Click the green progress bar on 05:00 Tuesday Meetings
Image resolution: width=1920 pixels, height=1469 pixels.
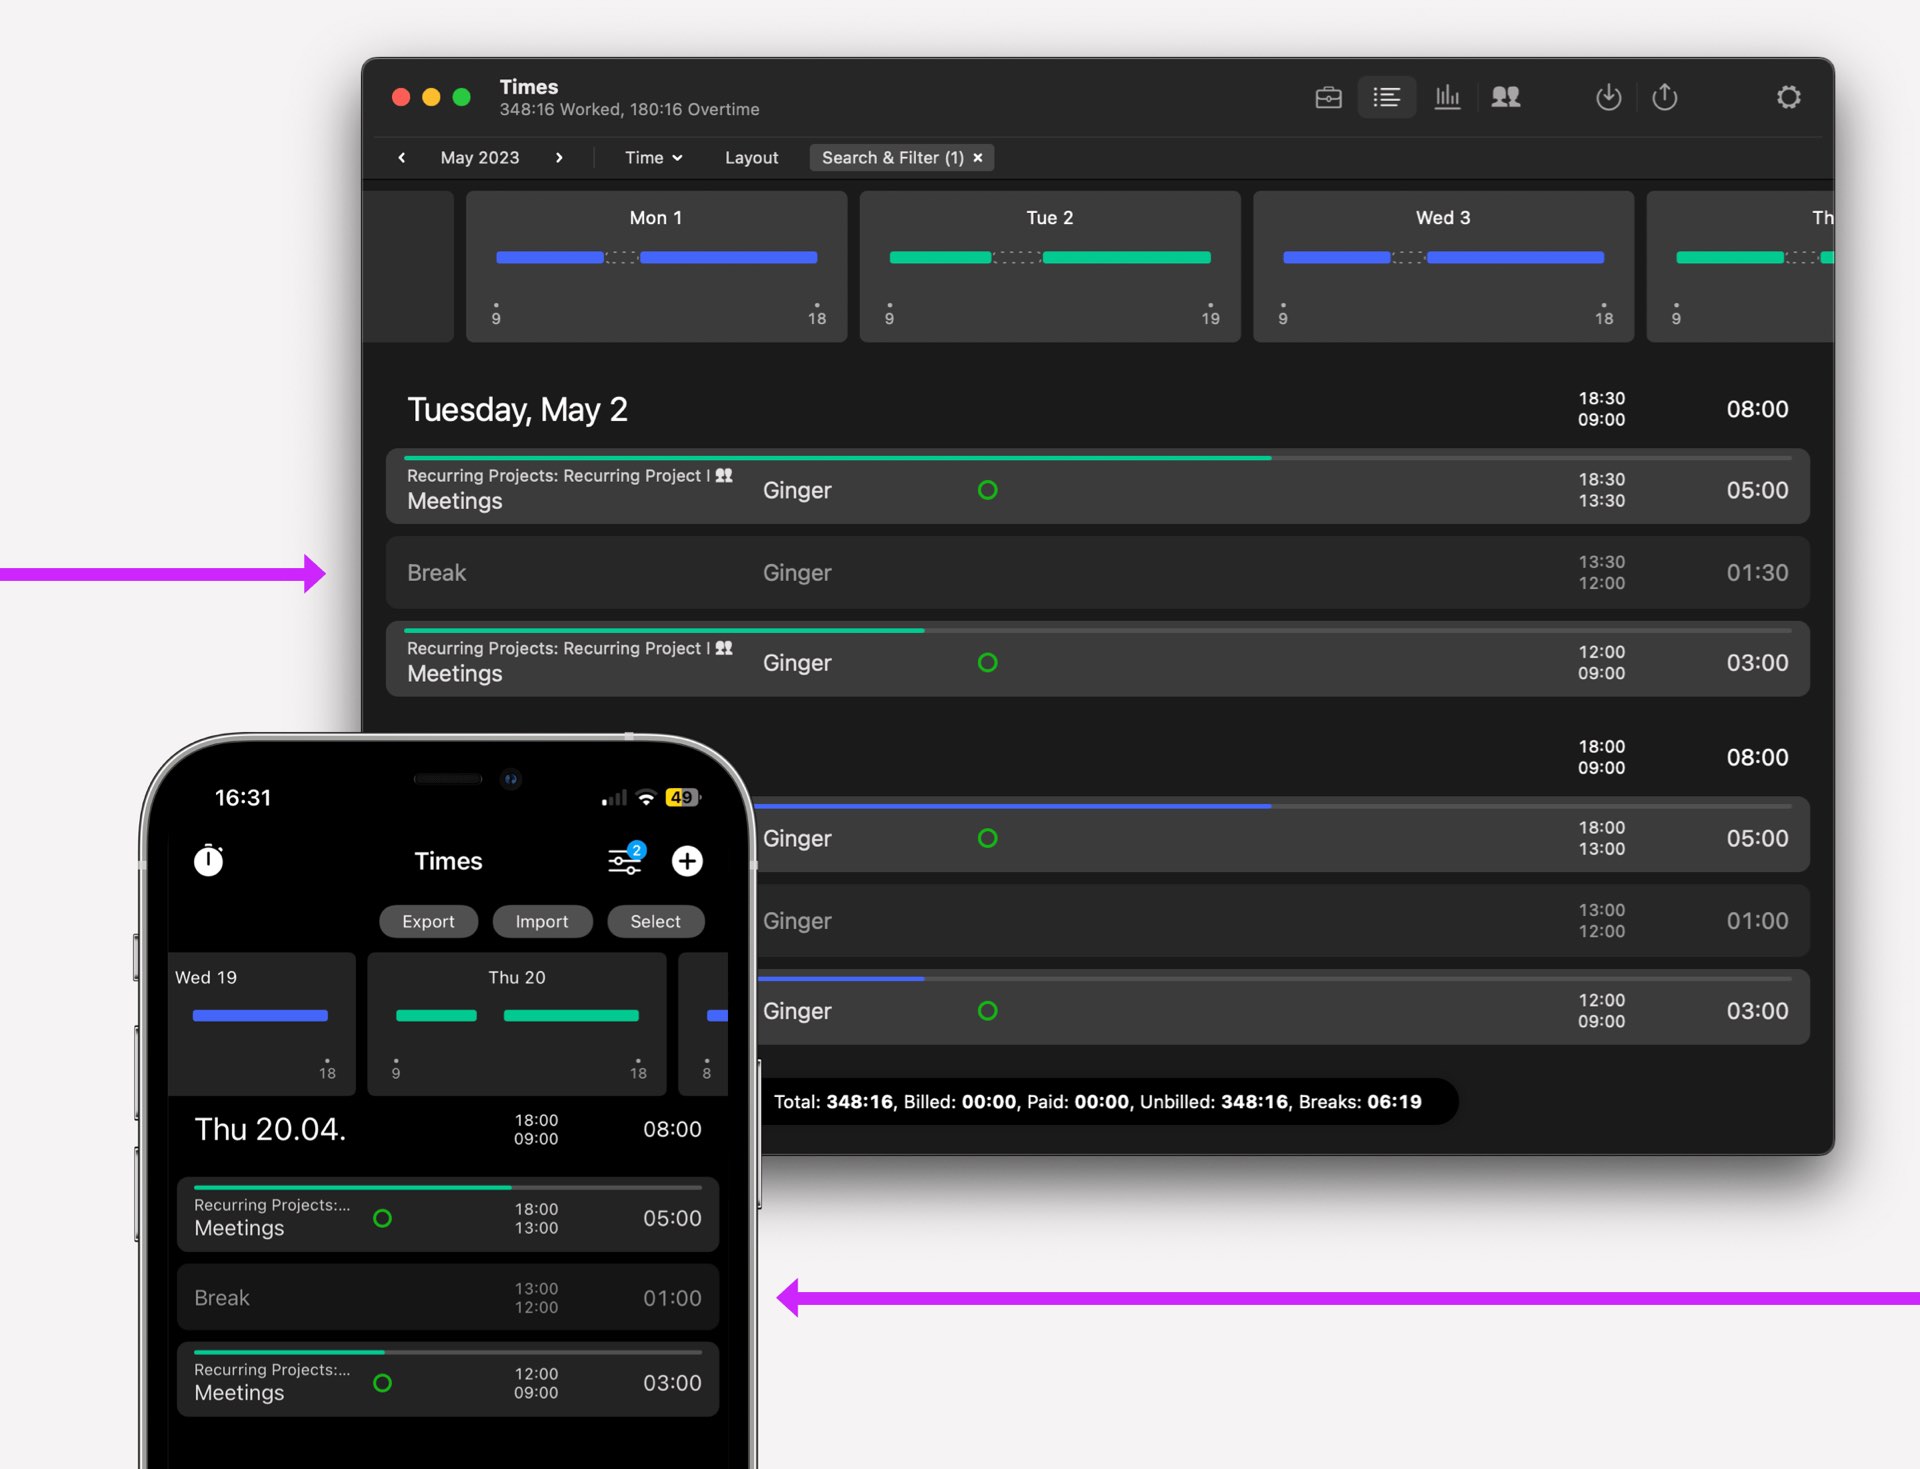(x=837, y=458)
